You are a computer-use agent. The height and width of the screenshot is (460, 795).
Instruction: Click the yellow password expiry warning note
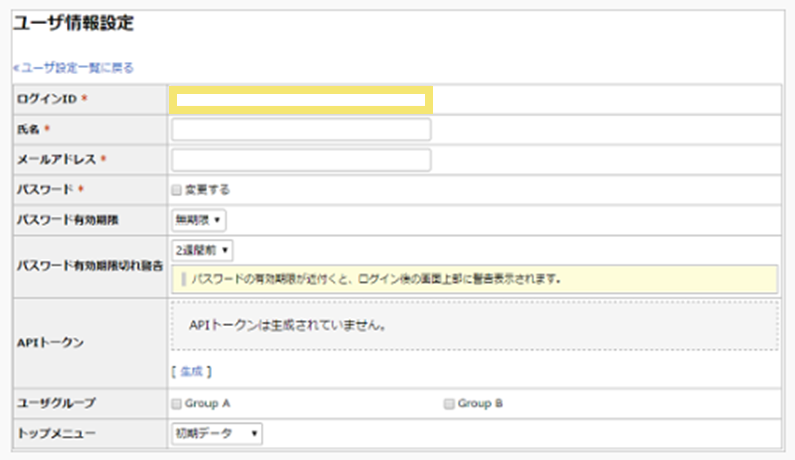tap(474, 279)
